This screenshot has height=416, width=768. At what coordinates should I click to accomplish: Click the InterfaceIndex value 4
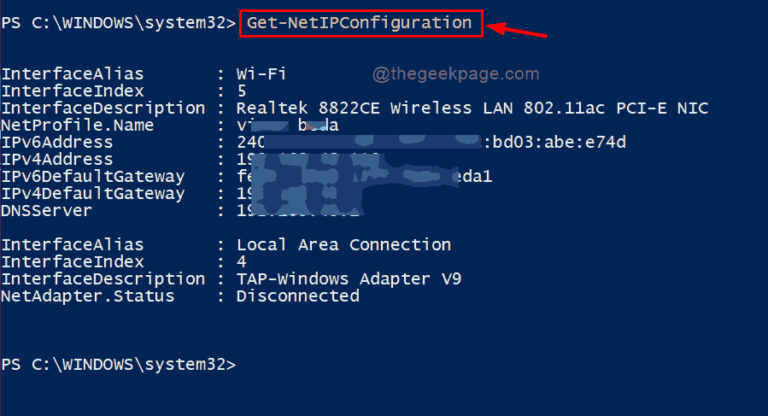(241, 262)
